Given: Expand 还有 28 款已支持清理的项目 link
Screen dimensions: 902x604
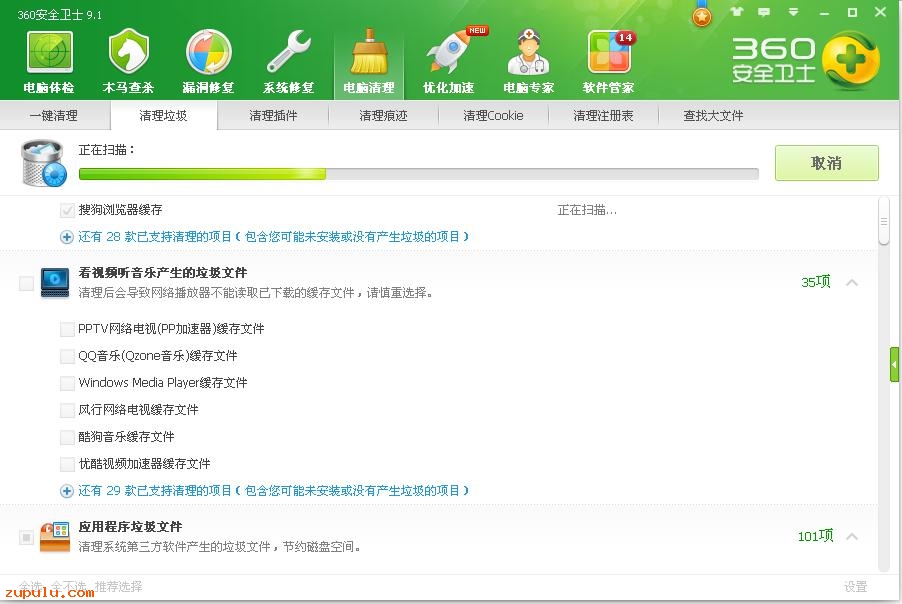Looking at the screenshot, I should pos(273,237).
